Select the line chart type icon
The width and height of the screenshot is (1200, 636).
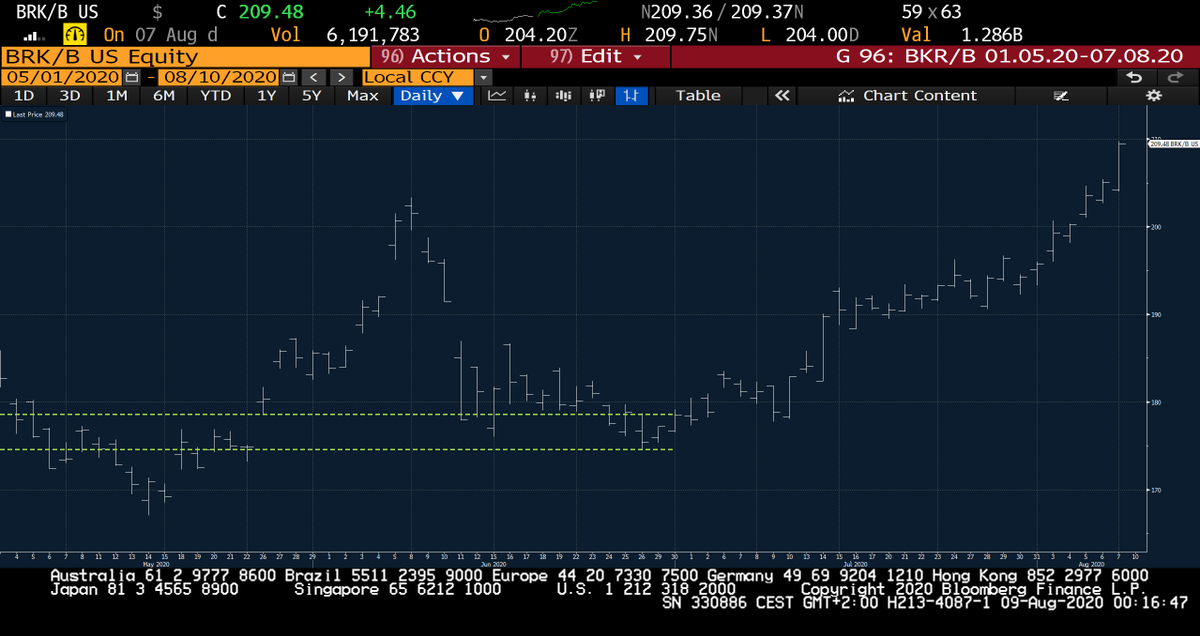point(497,96)
